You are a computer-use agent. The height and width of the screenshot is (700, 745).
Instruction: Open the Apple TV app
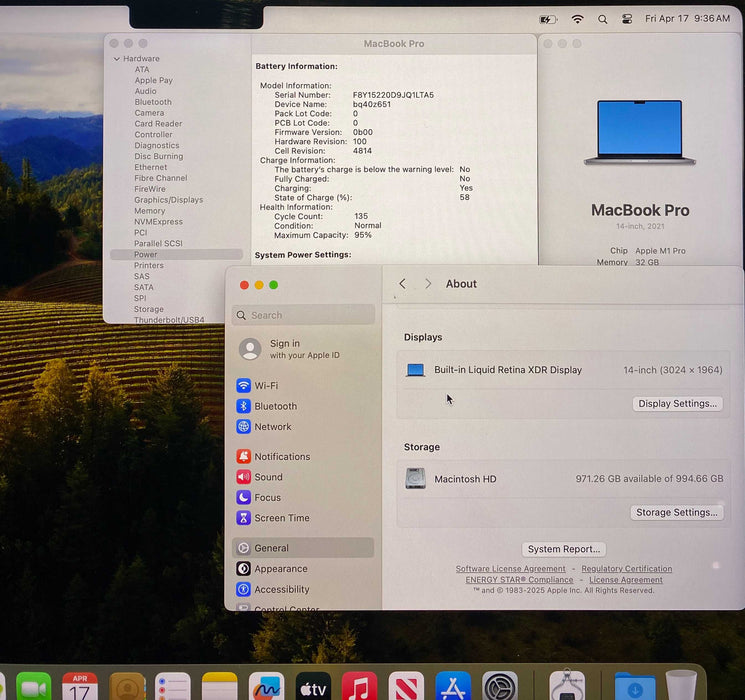tap(313, 687)
